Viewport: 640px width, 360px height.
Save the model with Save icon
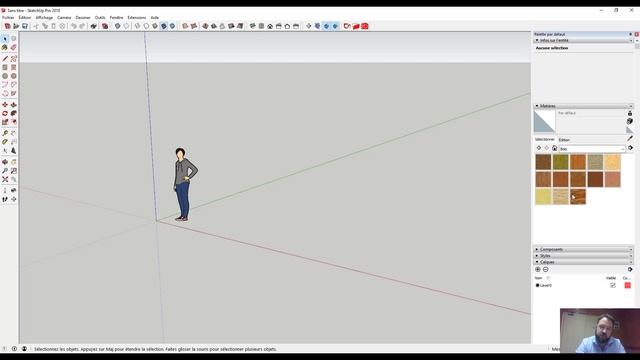25,26
